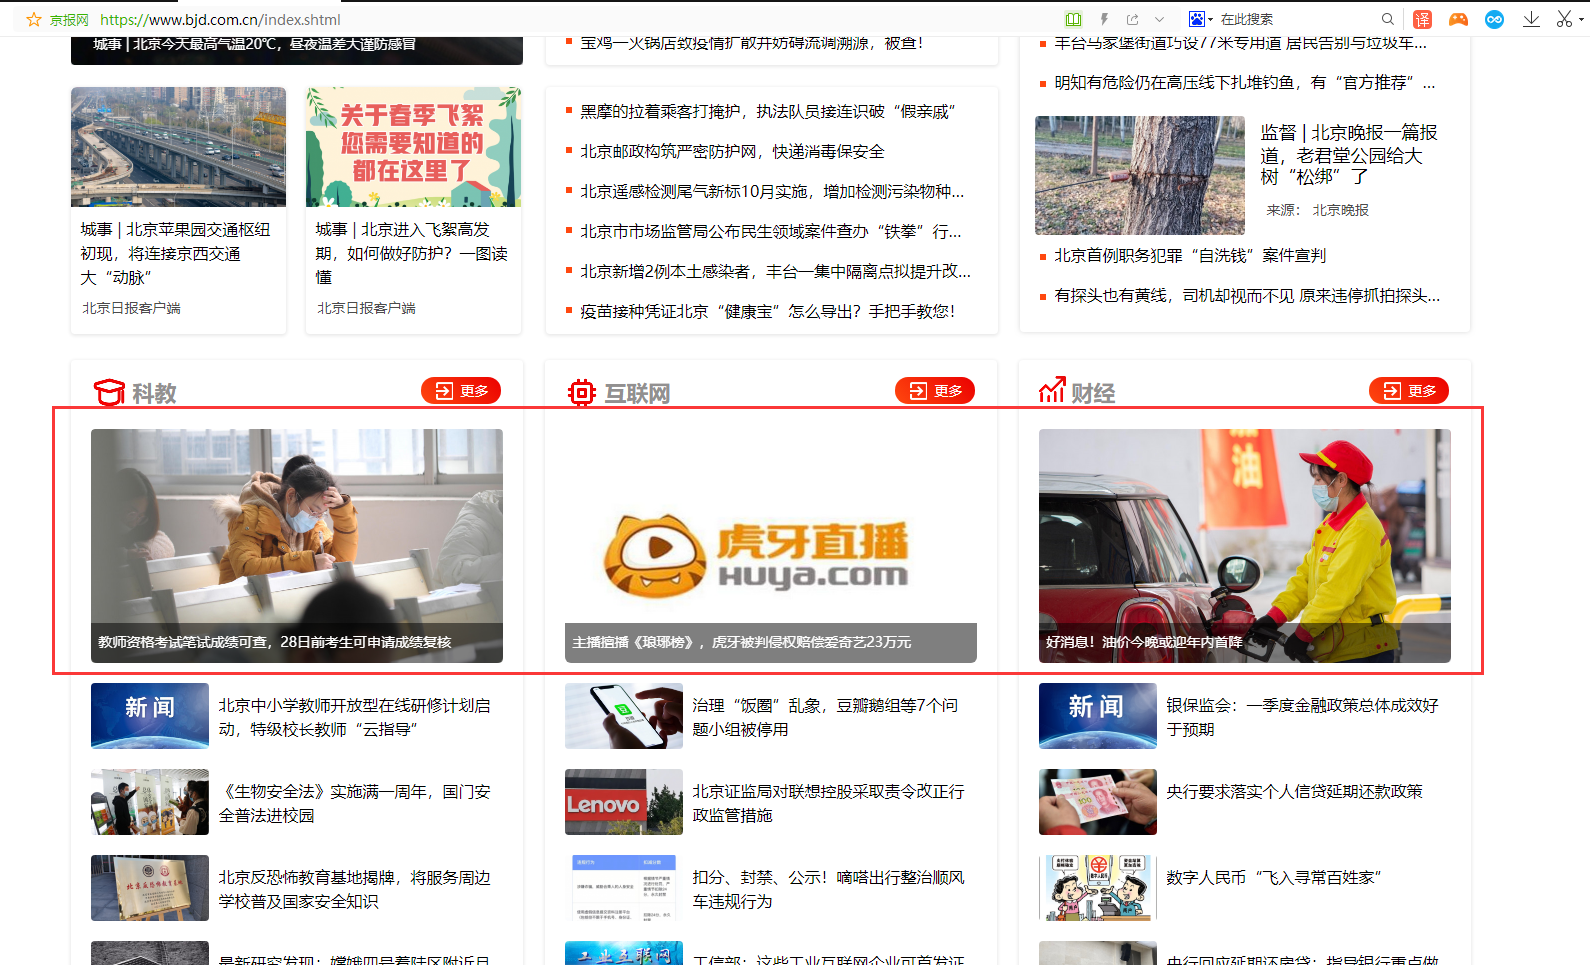This screenshot has width=1590, height=965.
Task: Open the game controller extension
Action: [1458, 19]
